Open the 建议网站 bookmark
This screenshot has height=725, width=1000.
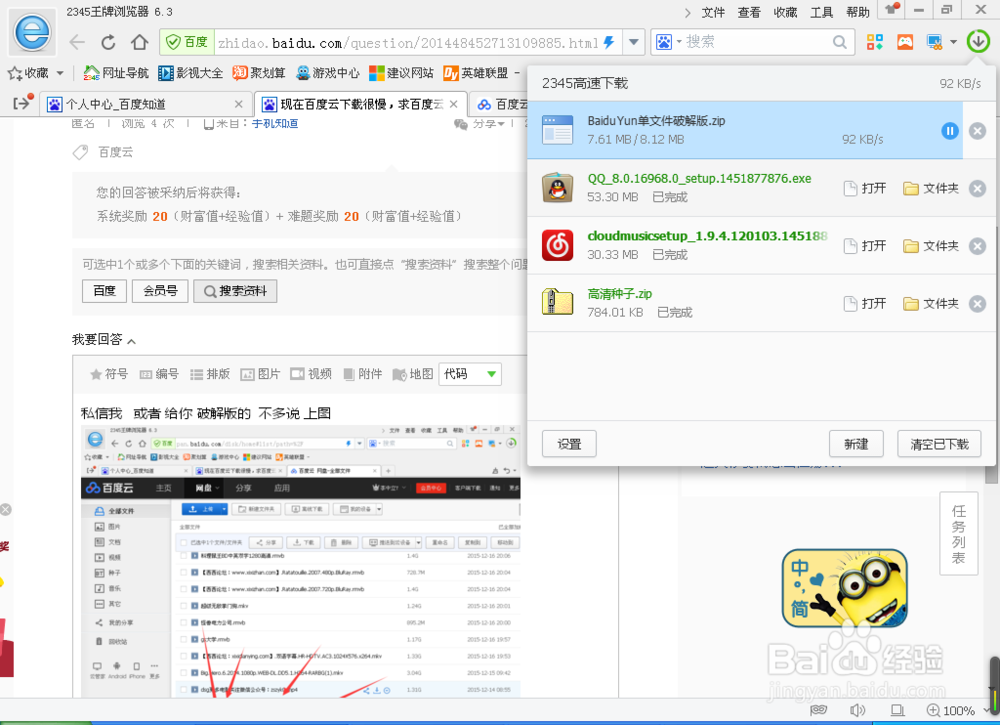(x=401, y=73)
